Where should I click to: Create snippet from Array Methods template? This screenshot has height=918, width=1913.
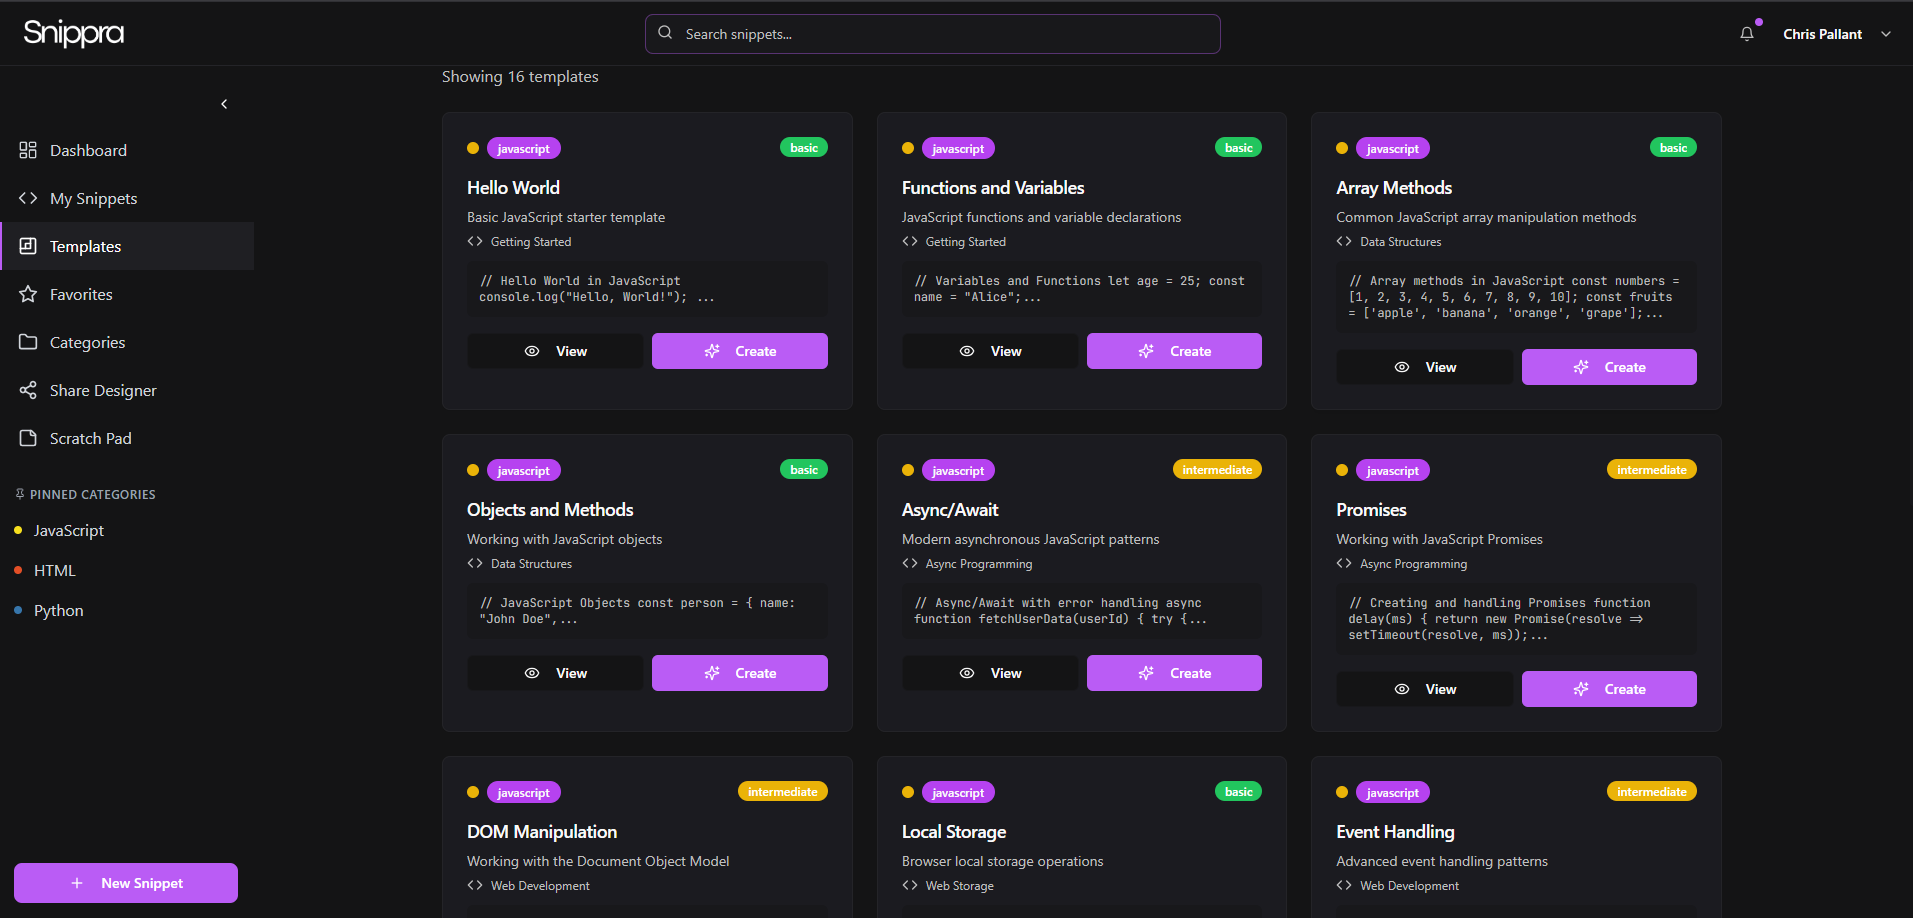[x=1608, y=367]
